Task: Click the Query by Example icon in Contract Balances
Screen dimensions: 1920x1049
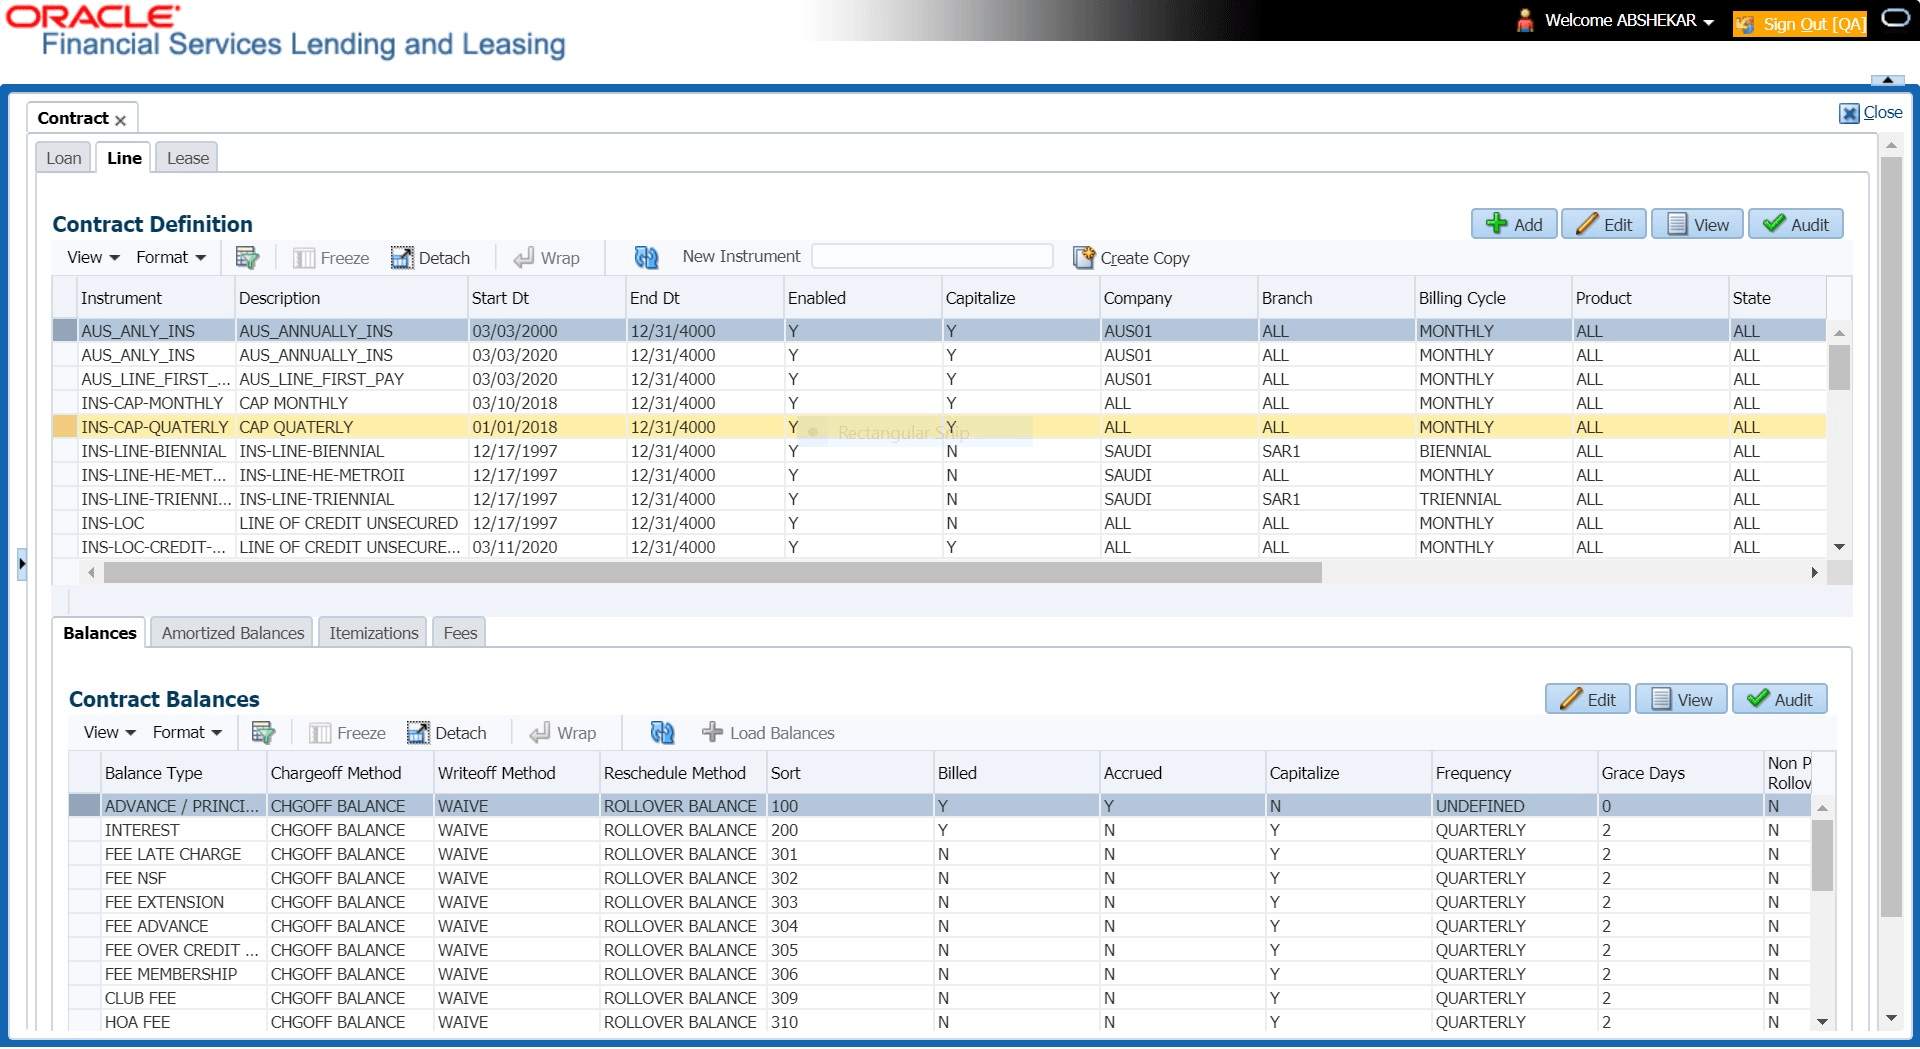Action: pos(263,733)
